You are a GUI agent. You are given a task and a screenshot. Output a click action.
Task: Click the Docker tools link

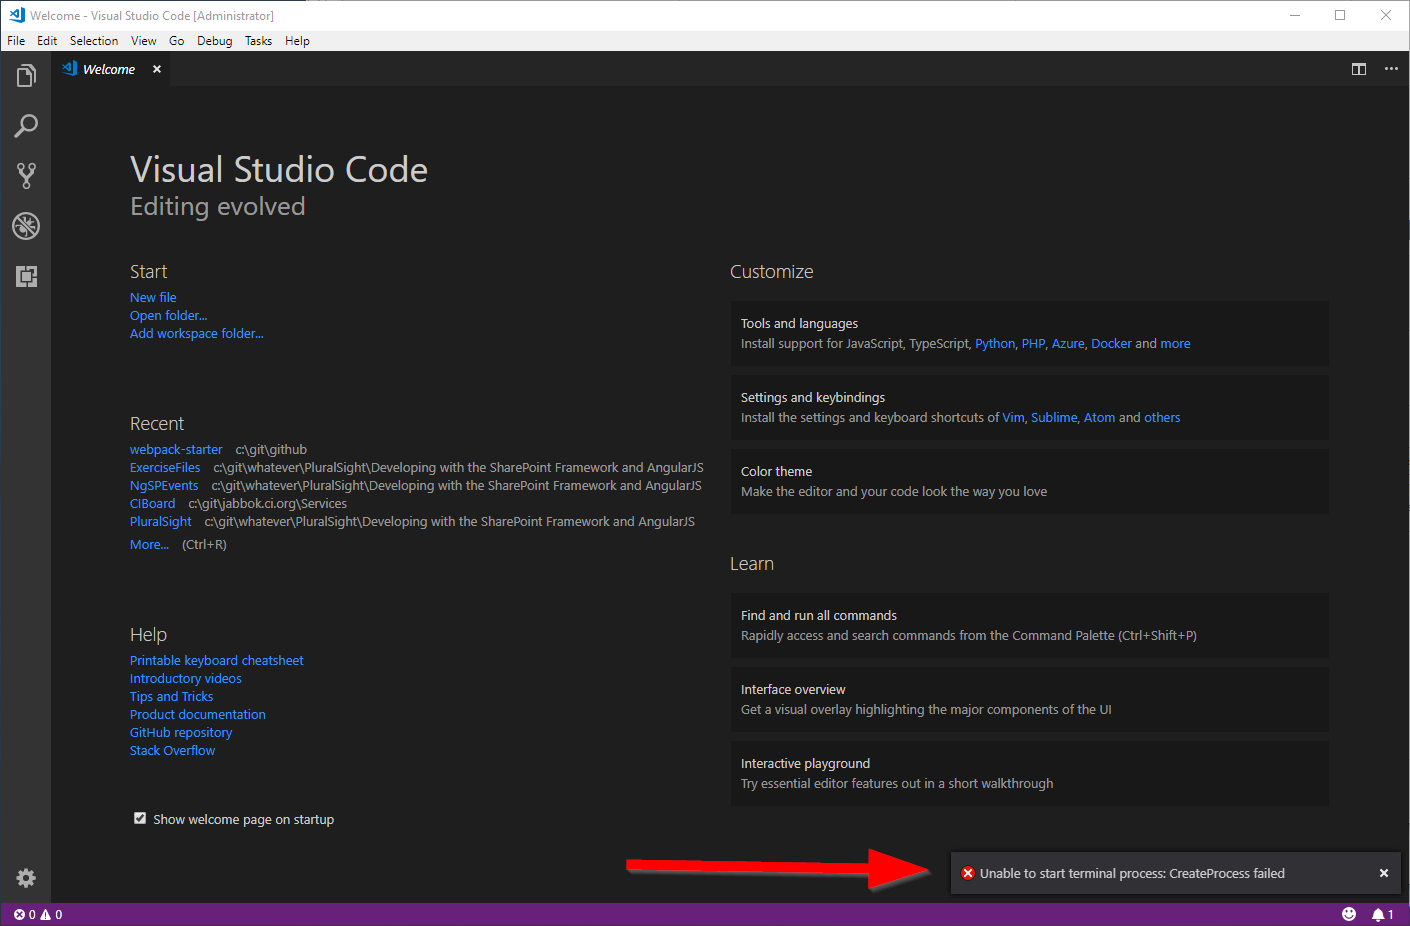click(1111, 343)
